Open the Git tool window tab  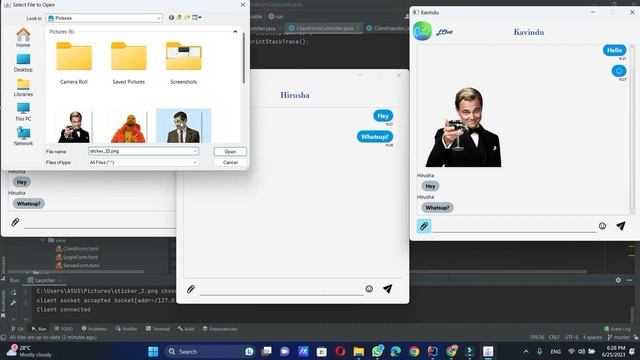click(17, 329)
